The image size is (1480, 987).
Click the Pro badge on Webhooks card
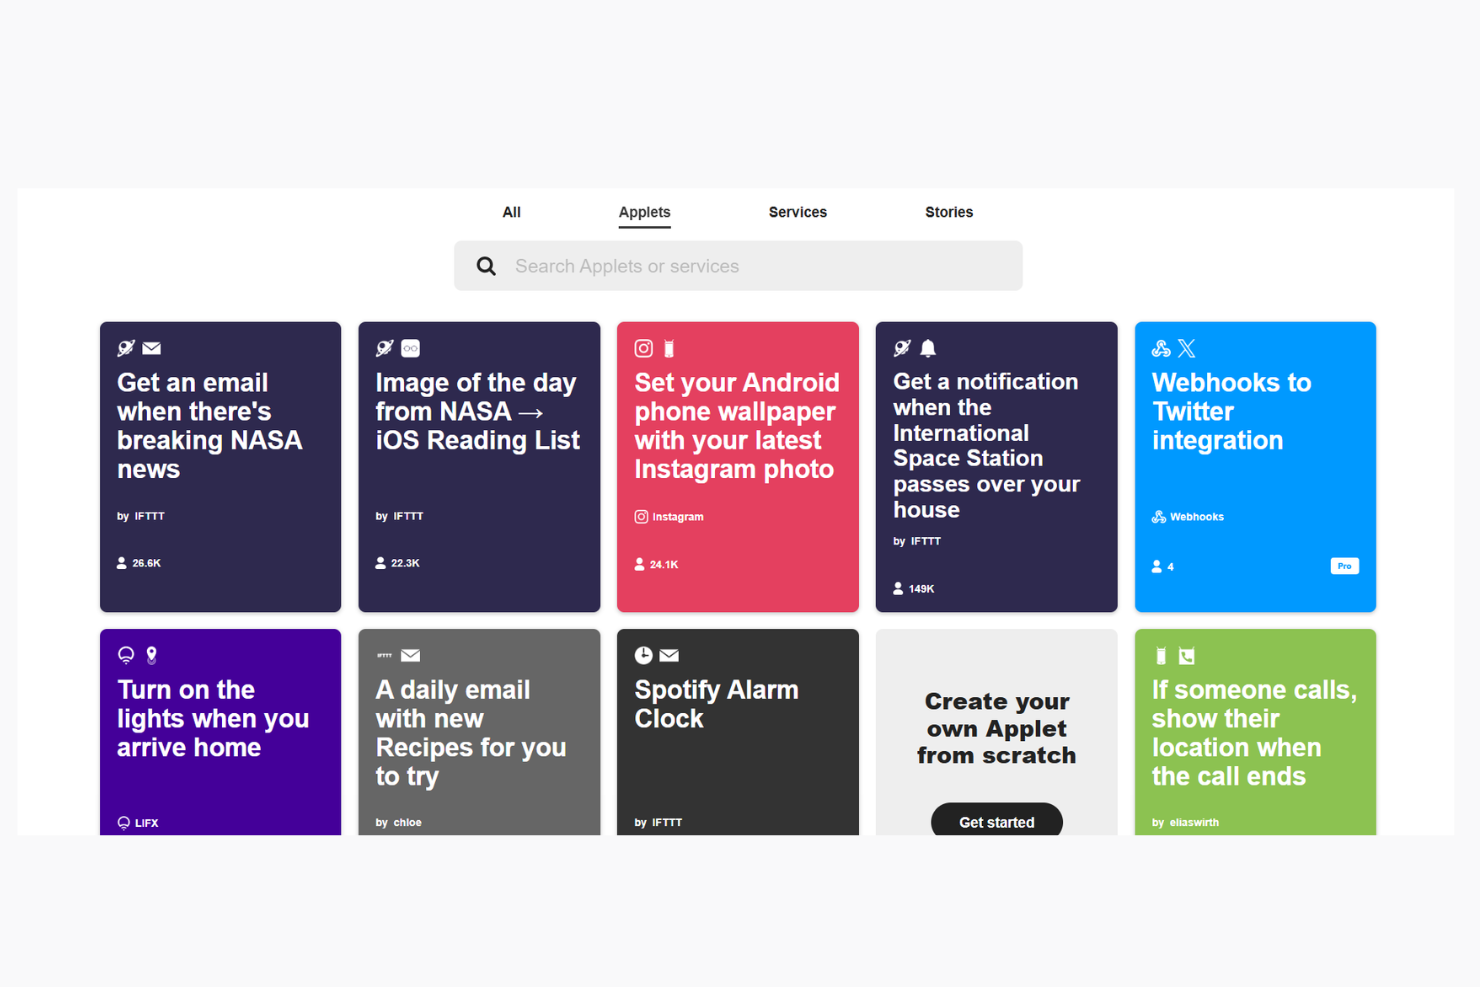[x=1344, y=566]
